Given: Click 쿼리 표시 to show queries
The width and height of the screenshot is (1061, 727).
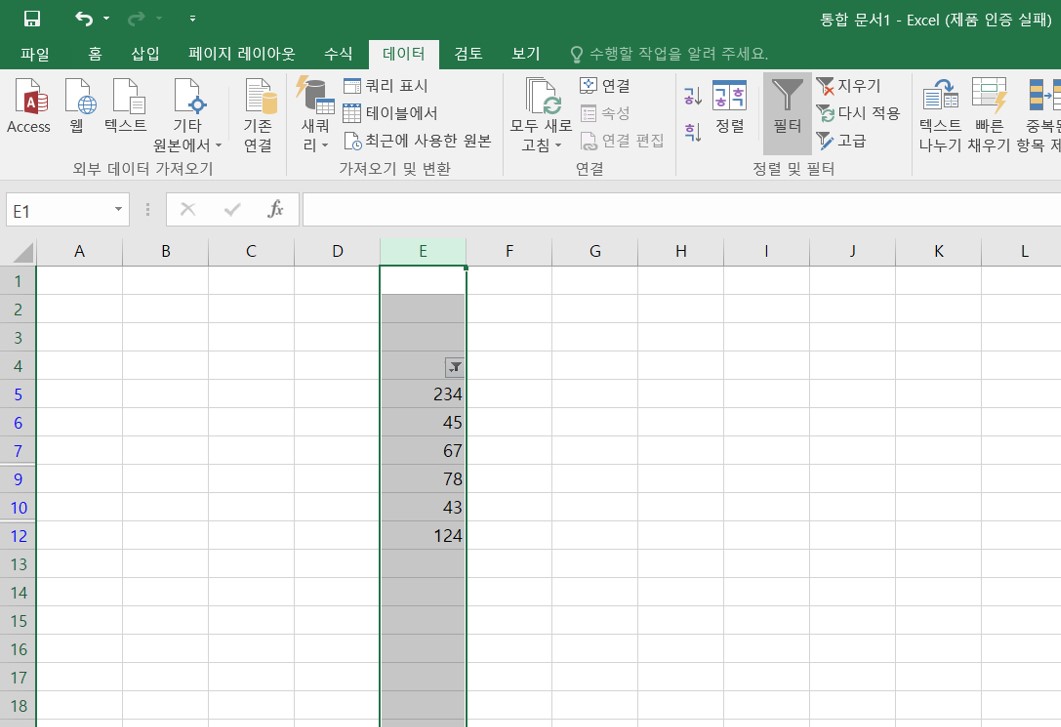Looking at the screenshot, I should 383,86.
